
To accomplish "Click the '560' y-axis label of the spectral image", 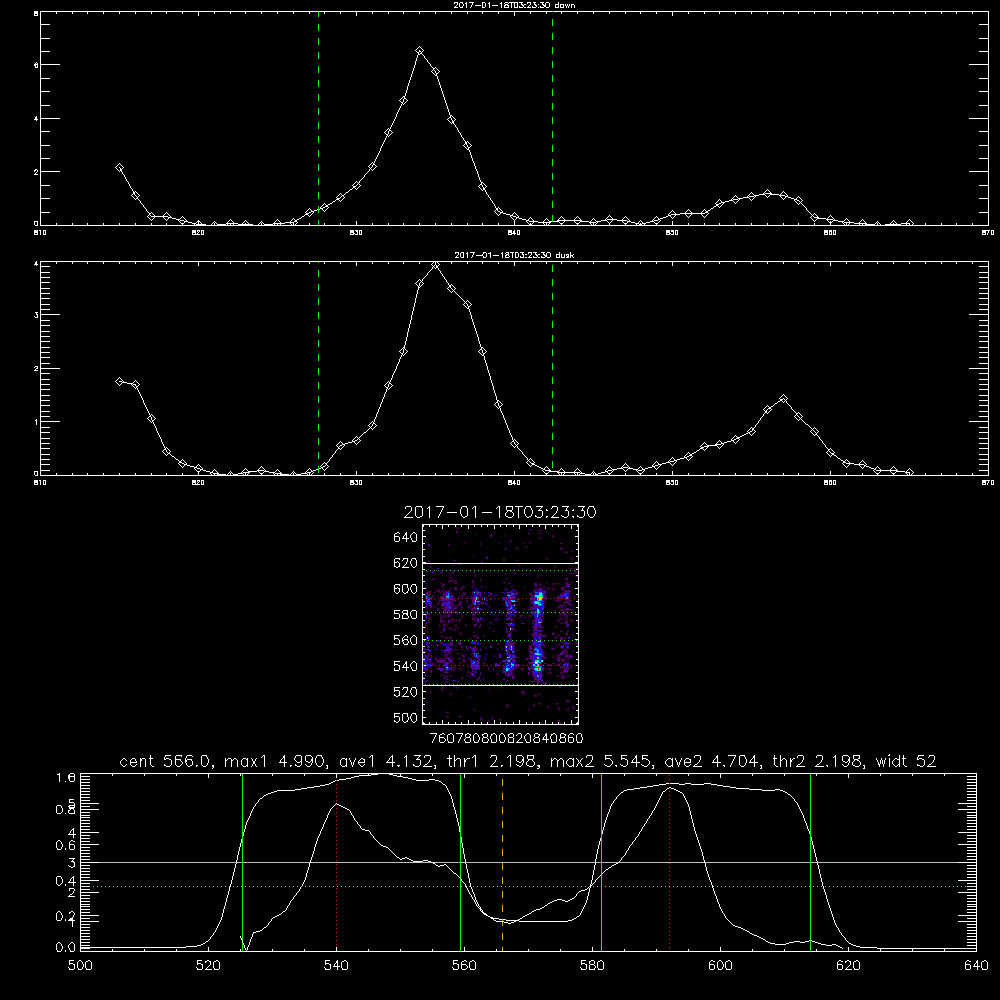I will pyautogui.click(x=406, y=640).
